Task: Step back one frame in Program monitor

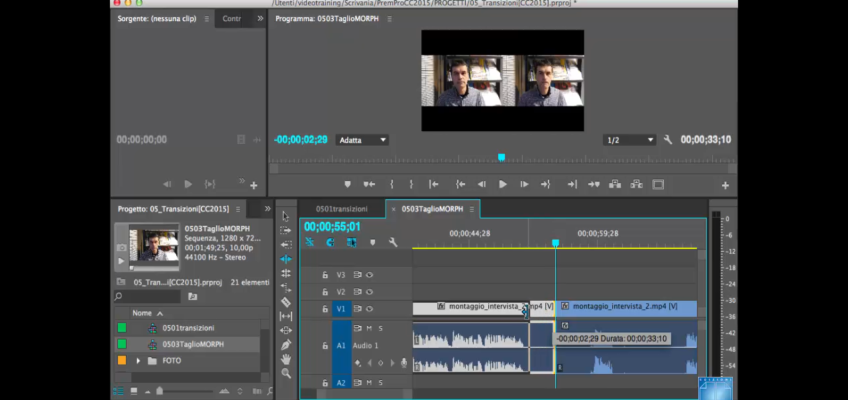Action: click(481, 184)
